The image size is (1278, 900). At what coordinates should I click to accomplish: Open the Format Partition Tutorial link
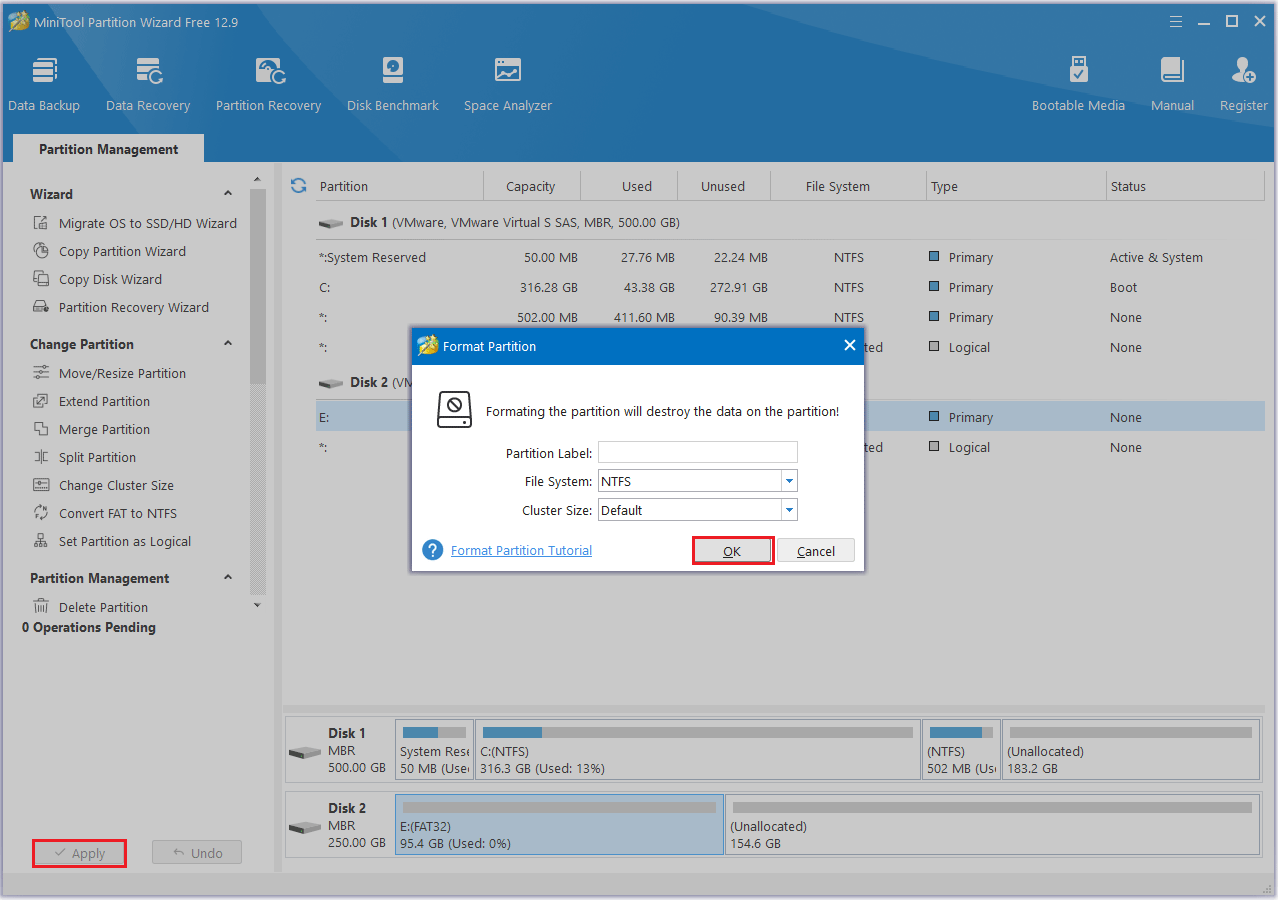click(x=521, y=550)
